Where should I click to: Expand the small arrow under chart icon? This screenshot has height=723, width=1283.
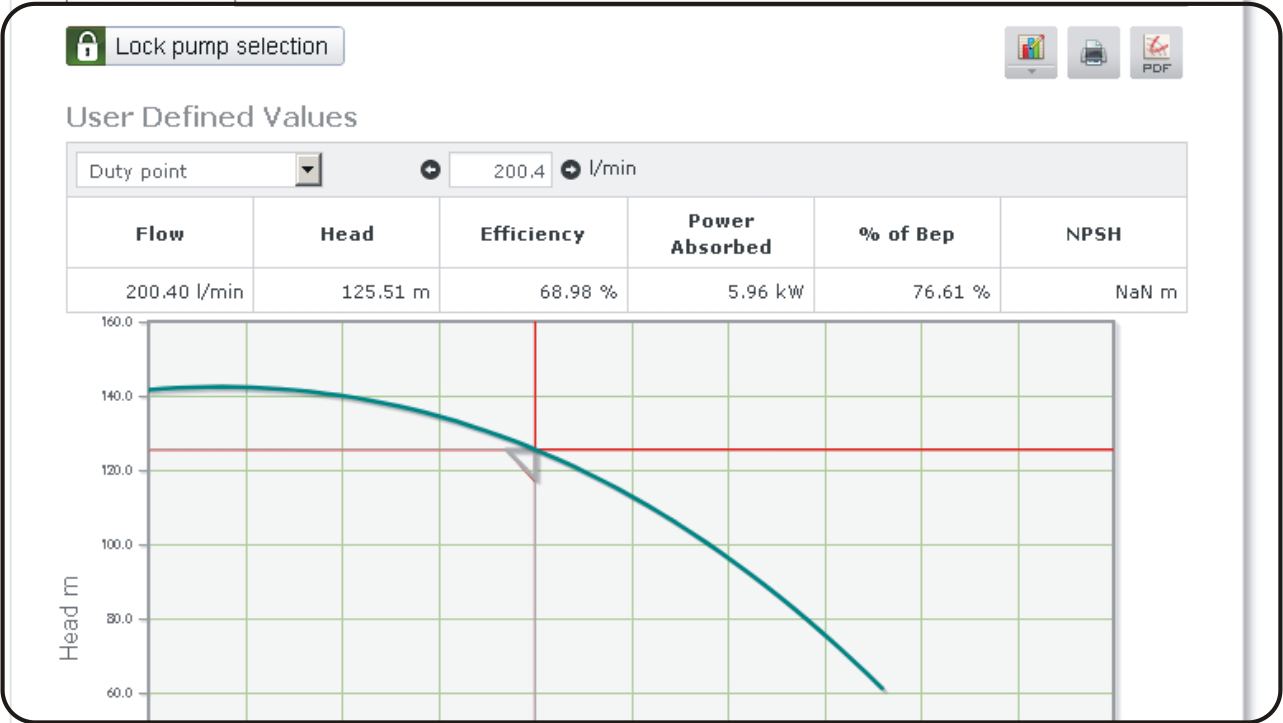click(x=1030, y=72)
